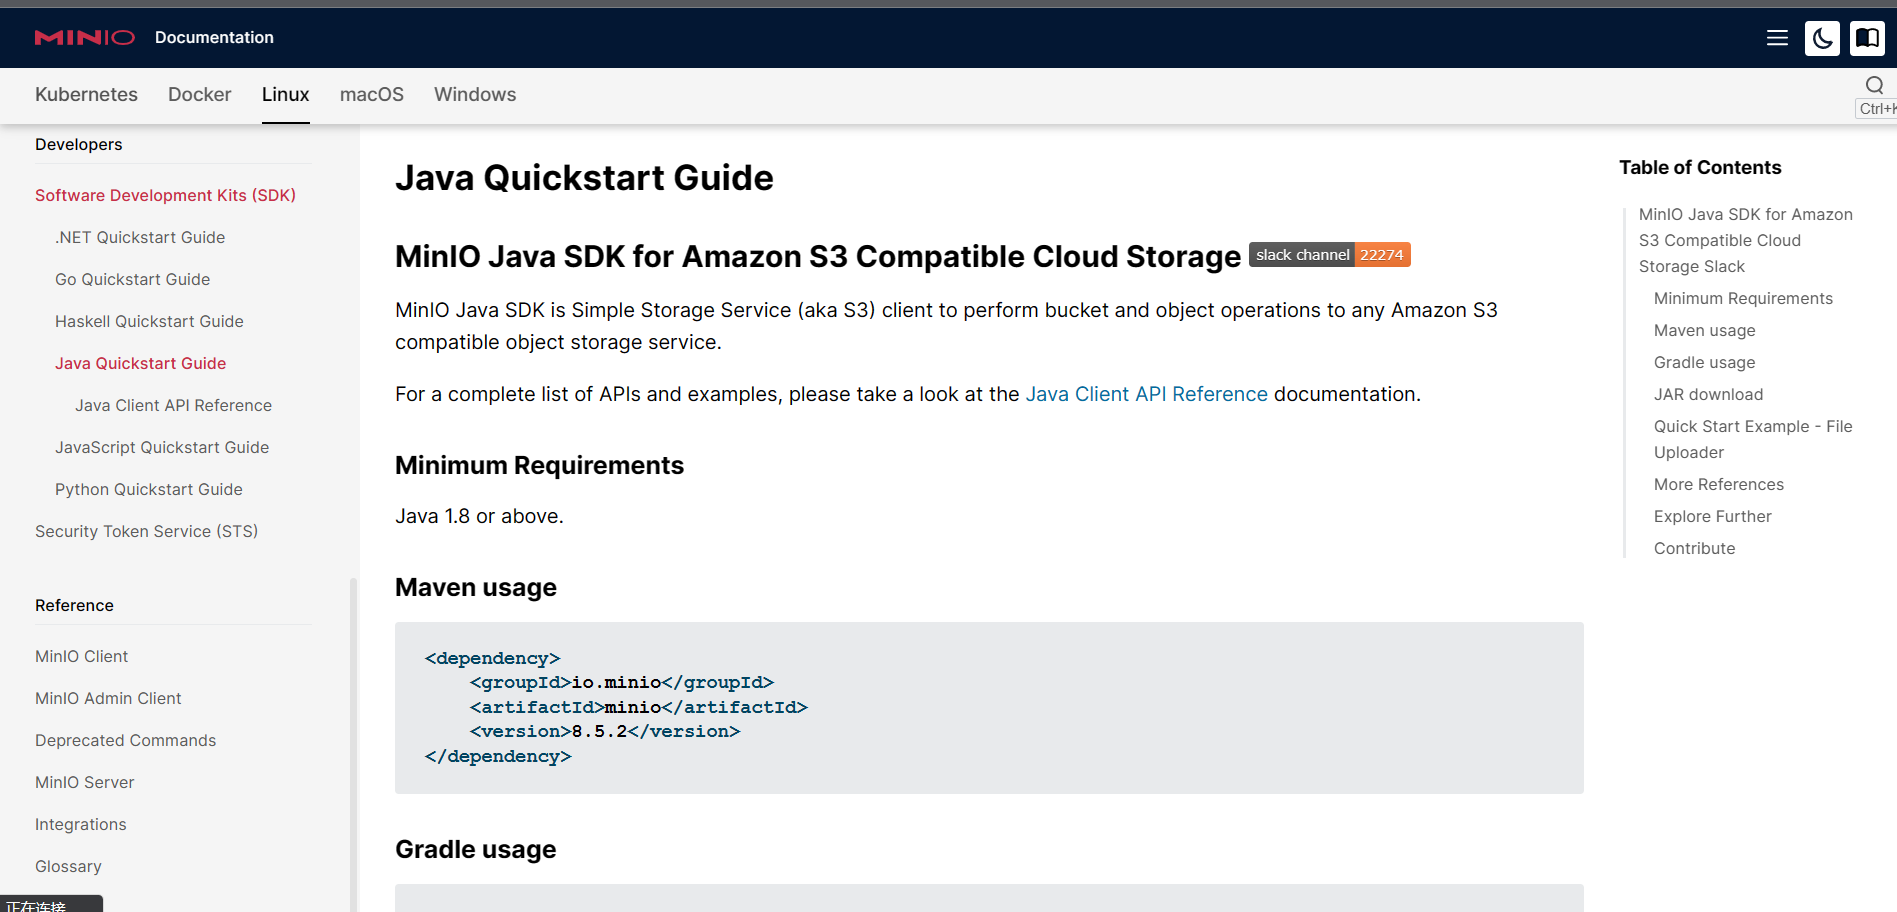This screenshot has height=912, width=1897.
Task: Expand Security Token Service (STS) item
Action: (x=146, y=531)
